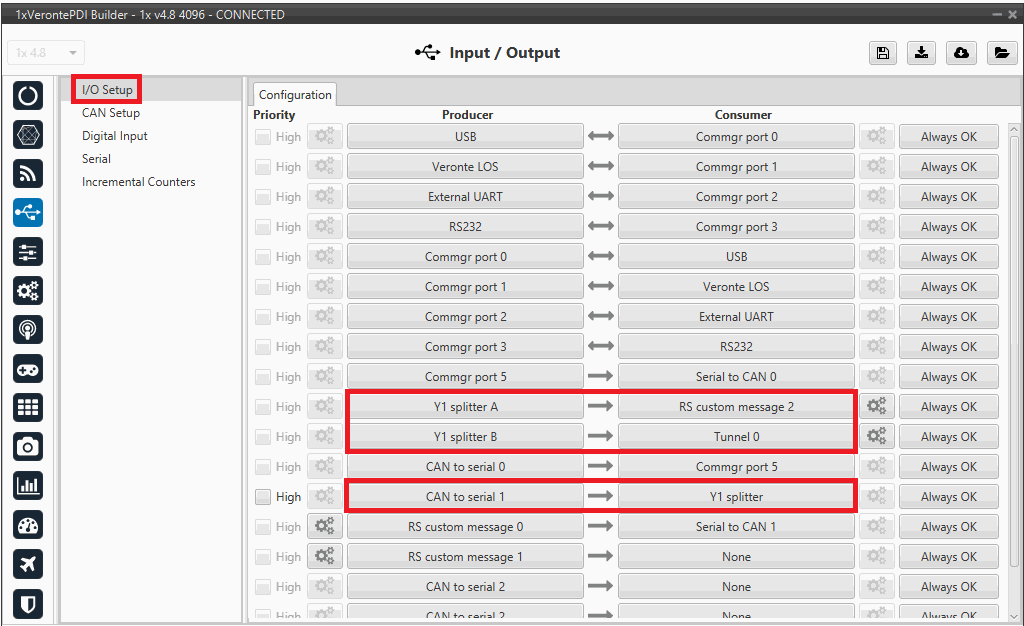1024x626 pixels.
Task: Click the open folder icon
Action: pyautogui.click(x=1001, y=54)
